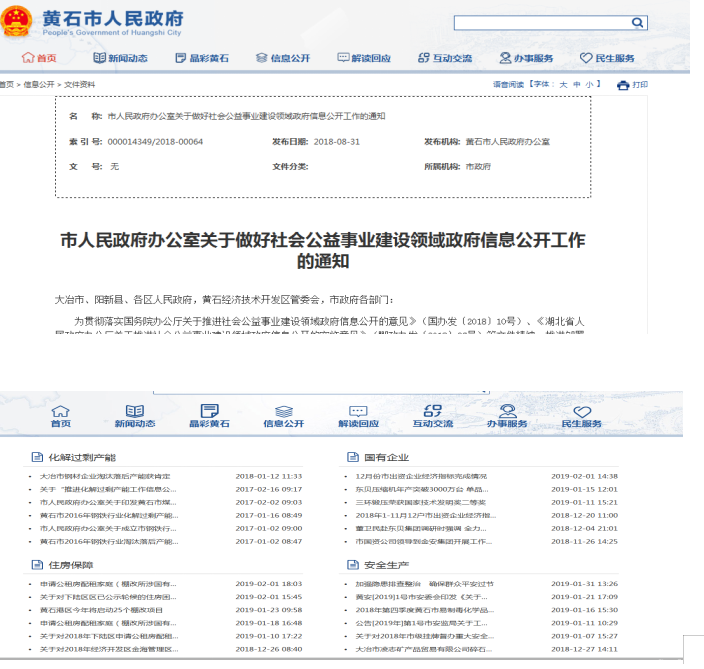Click the 互动交流 icon in lower navigation
The width and height of the screenshot is (704, 669).
click(x=432, y=411)
